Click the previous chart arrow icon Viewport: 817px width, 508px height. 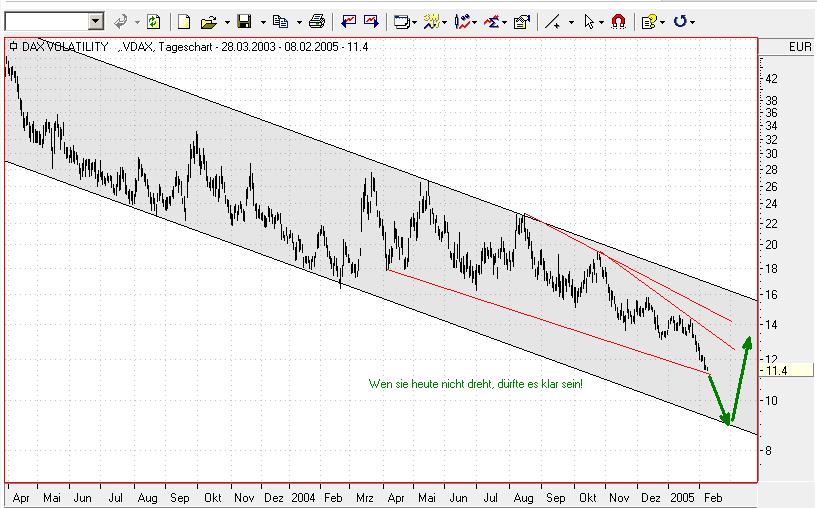click(349, 21)
